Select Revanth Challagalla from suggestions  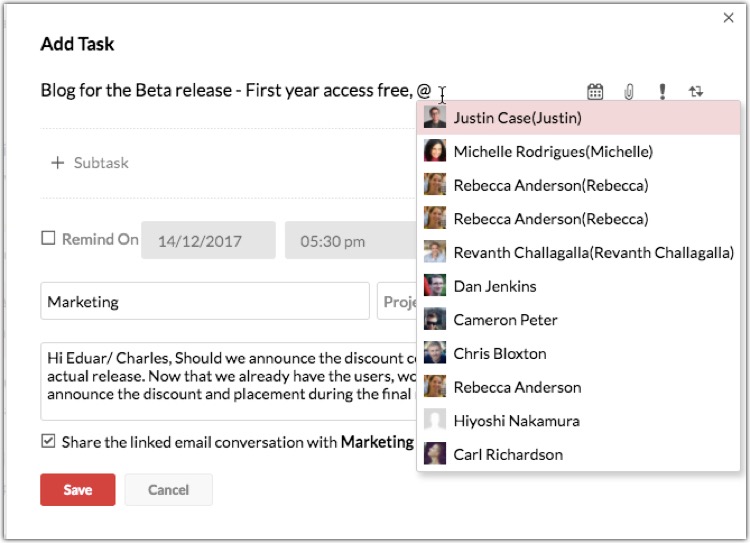pos(593,253)
